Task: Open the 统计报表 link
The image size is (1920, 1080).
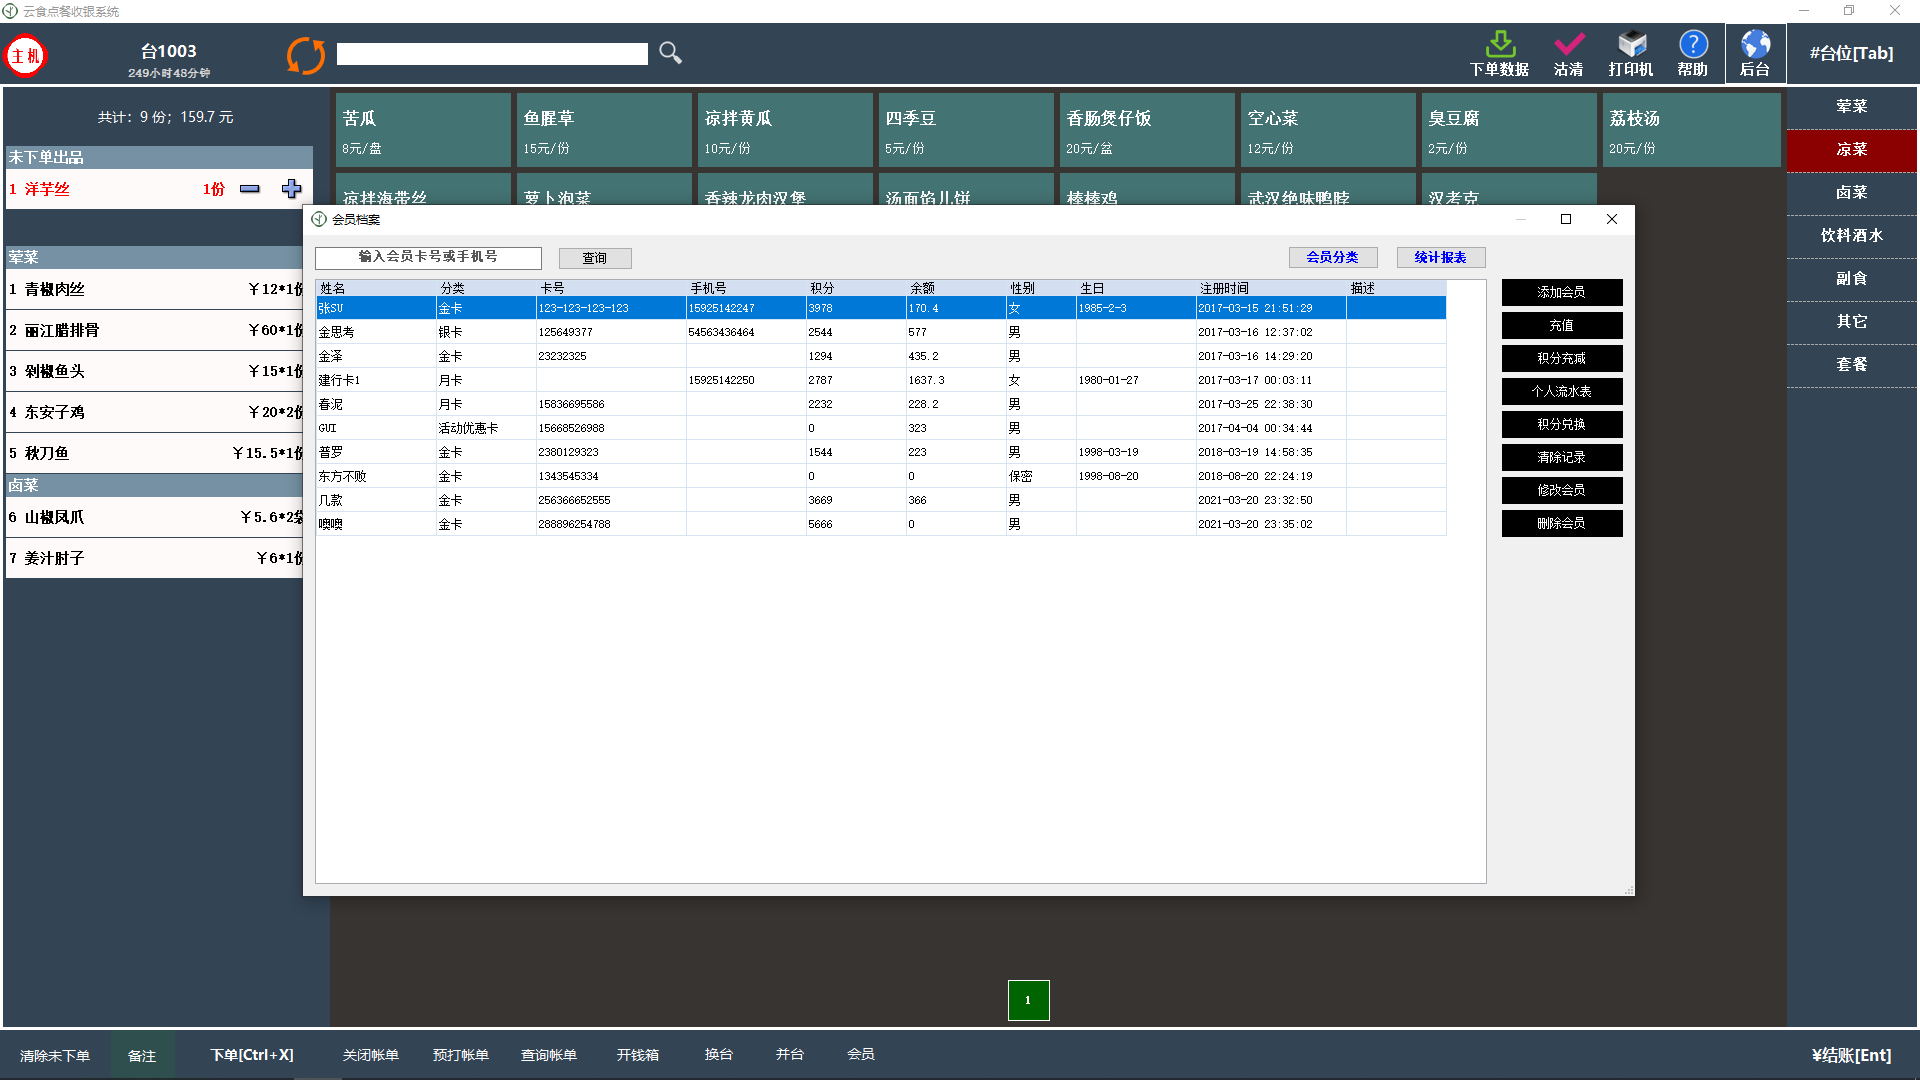Action: 1440,257
